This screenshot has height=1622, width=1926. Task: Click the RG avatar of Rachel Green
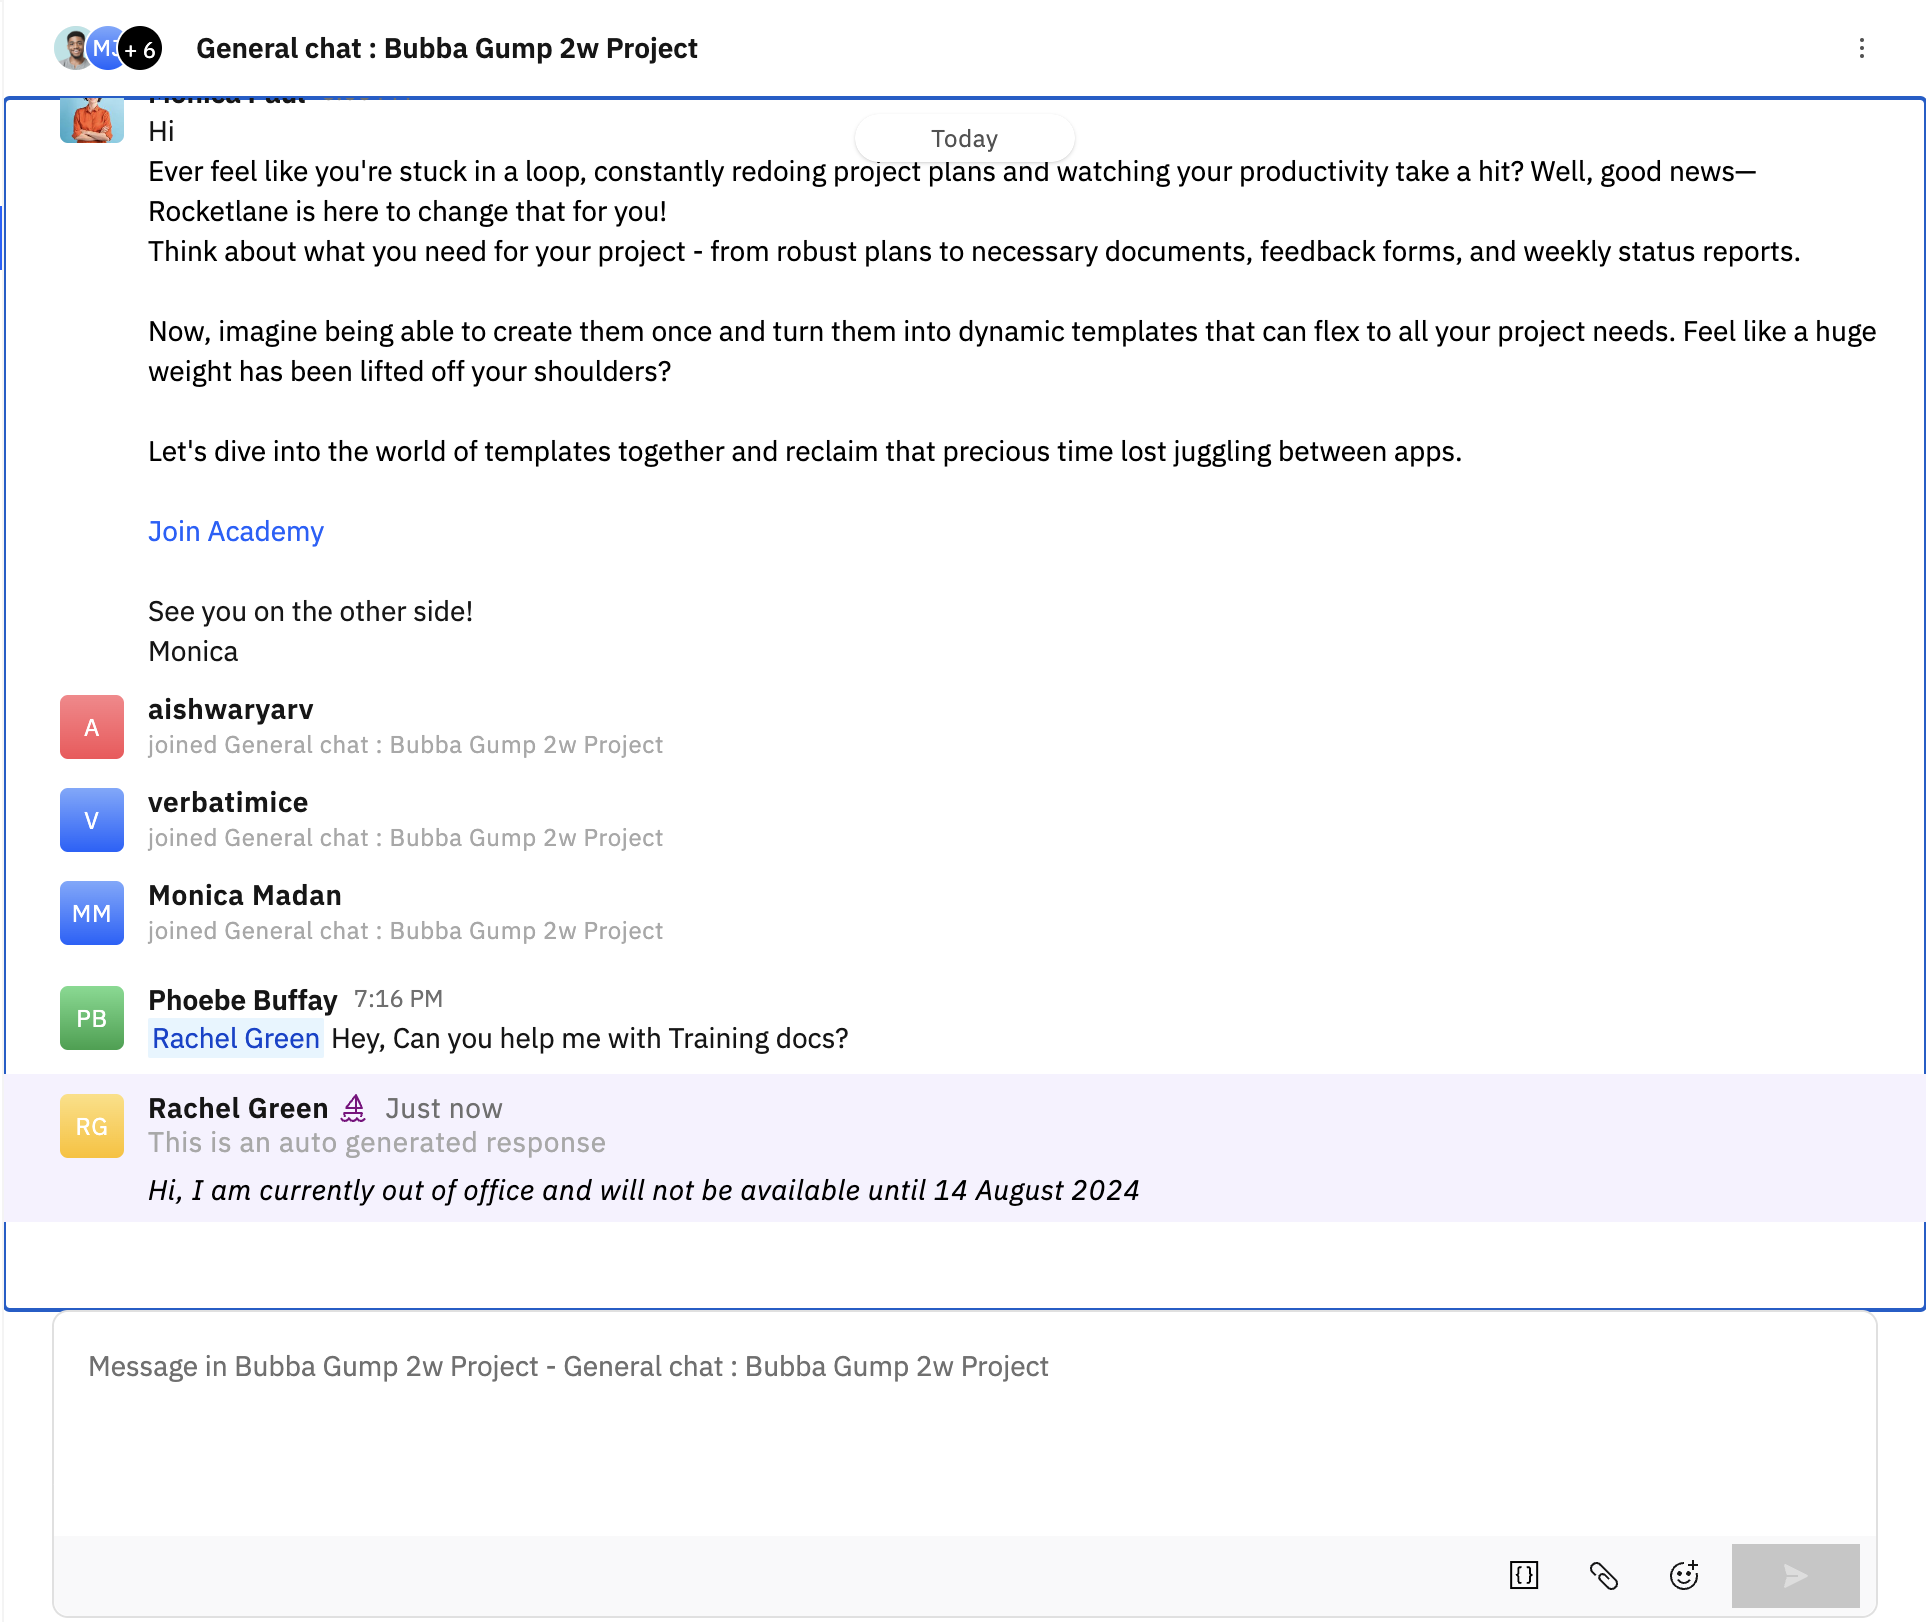91,1126
